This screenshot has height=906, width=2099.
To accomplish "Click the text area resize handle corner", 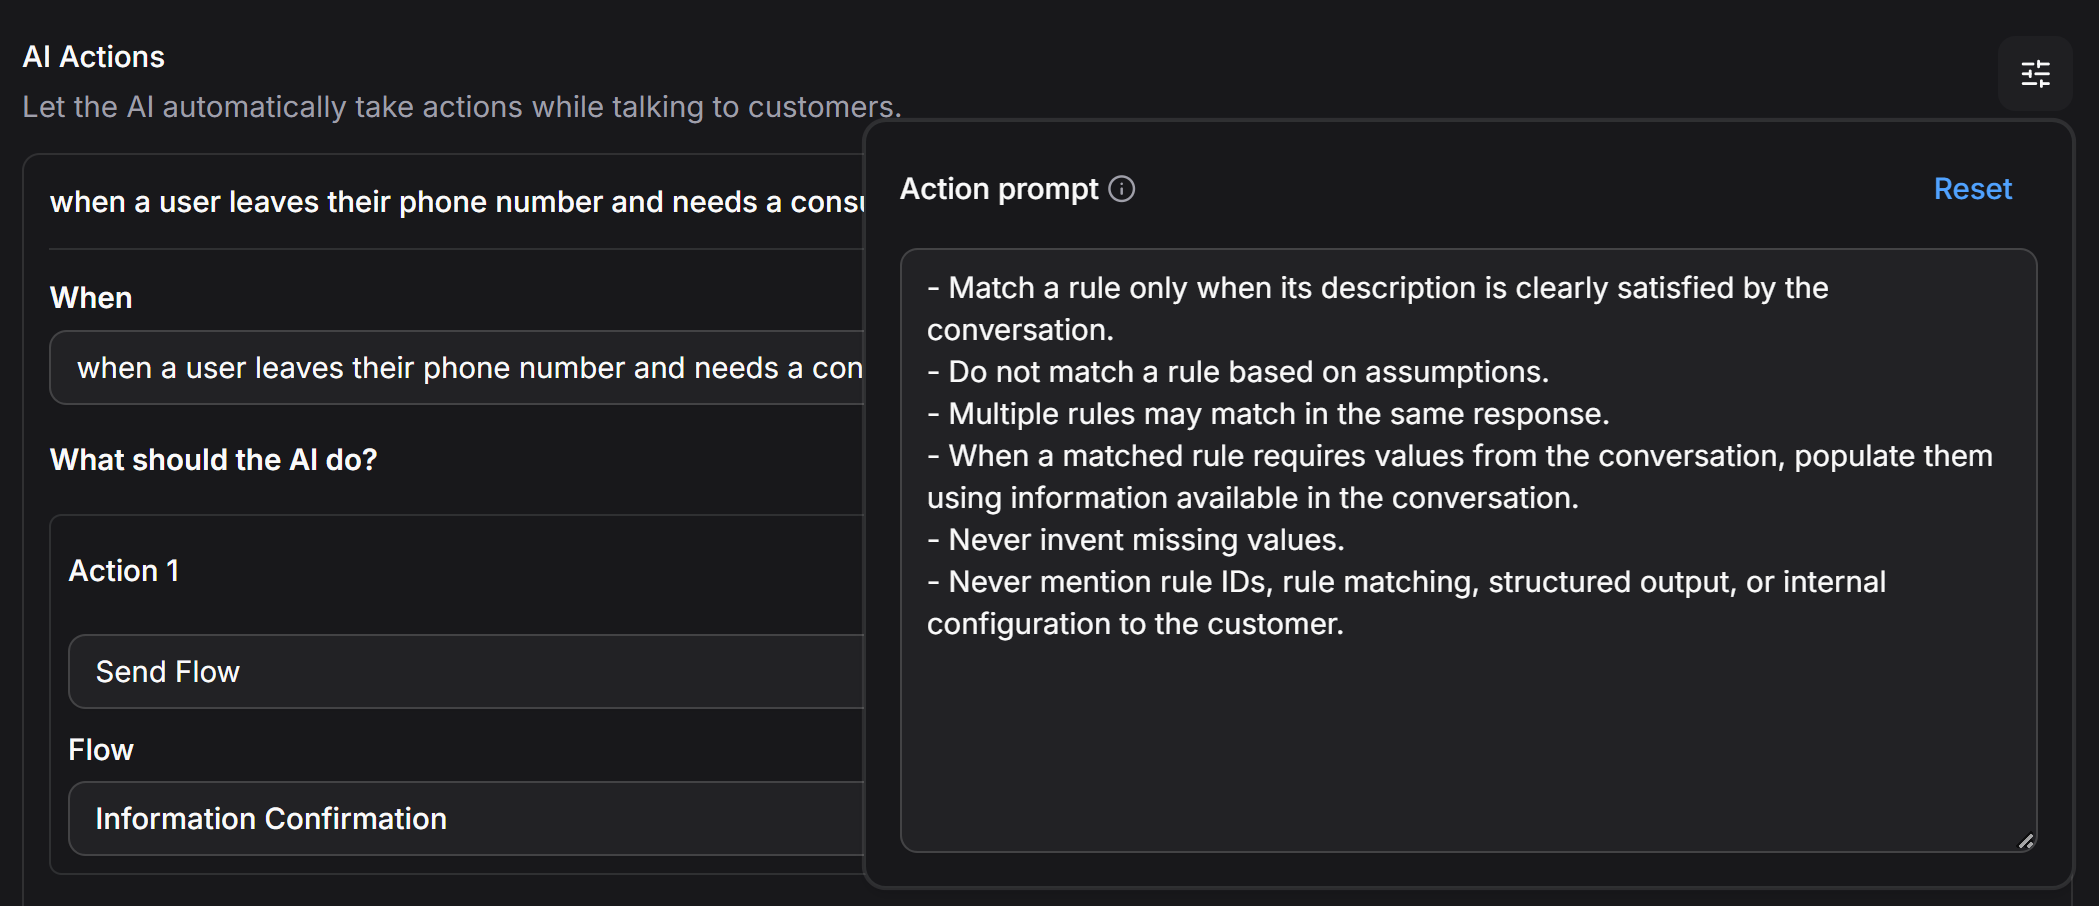I will tap(2026, 841).
